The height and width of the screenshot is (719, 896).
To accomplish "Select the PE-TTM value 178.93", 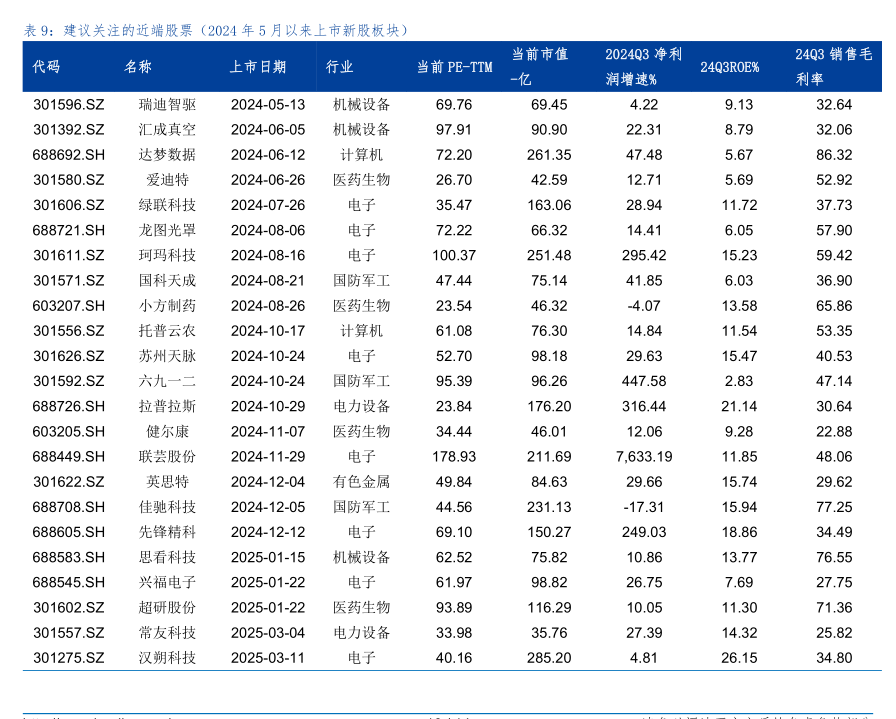I will coord(454,456).
